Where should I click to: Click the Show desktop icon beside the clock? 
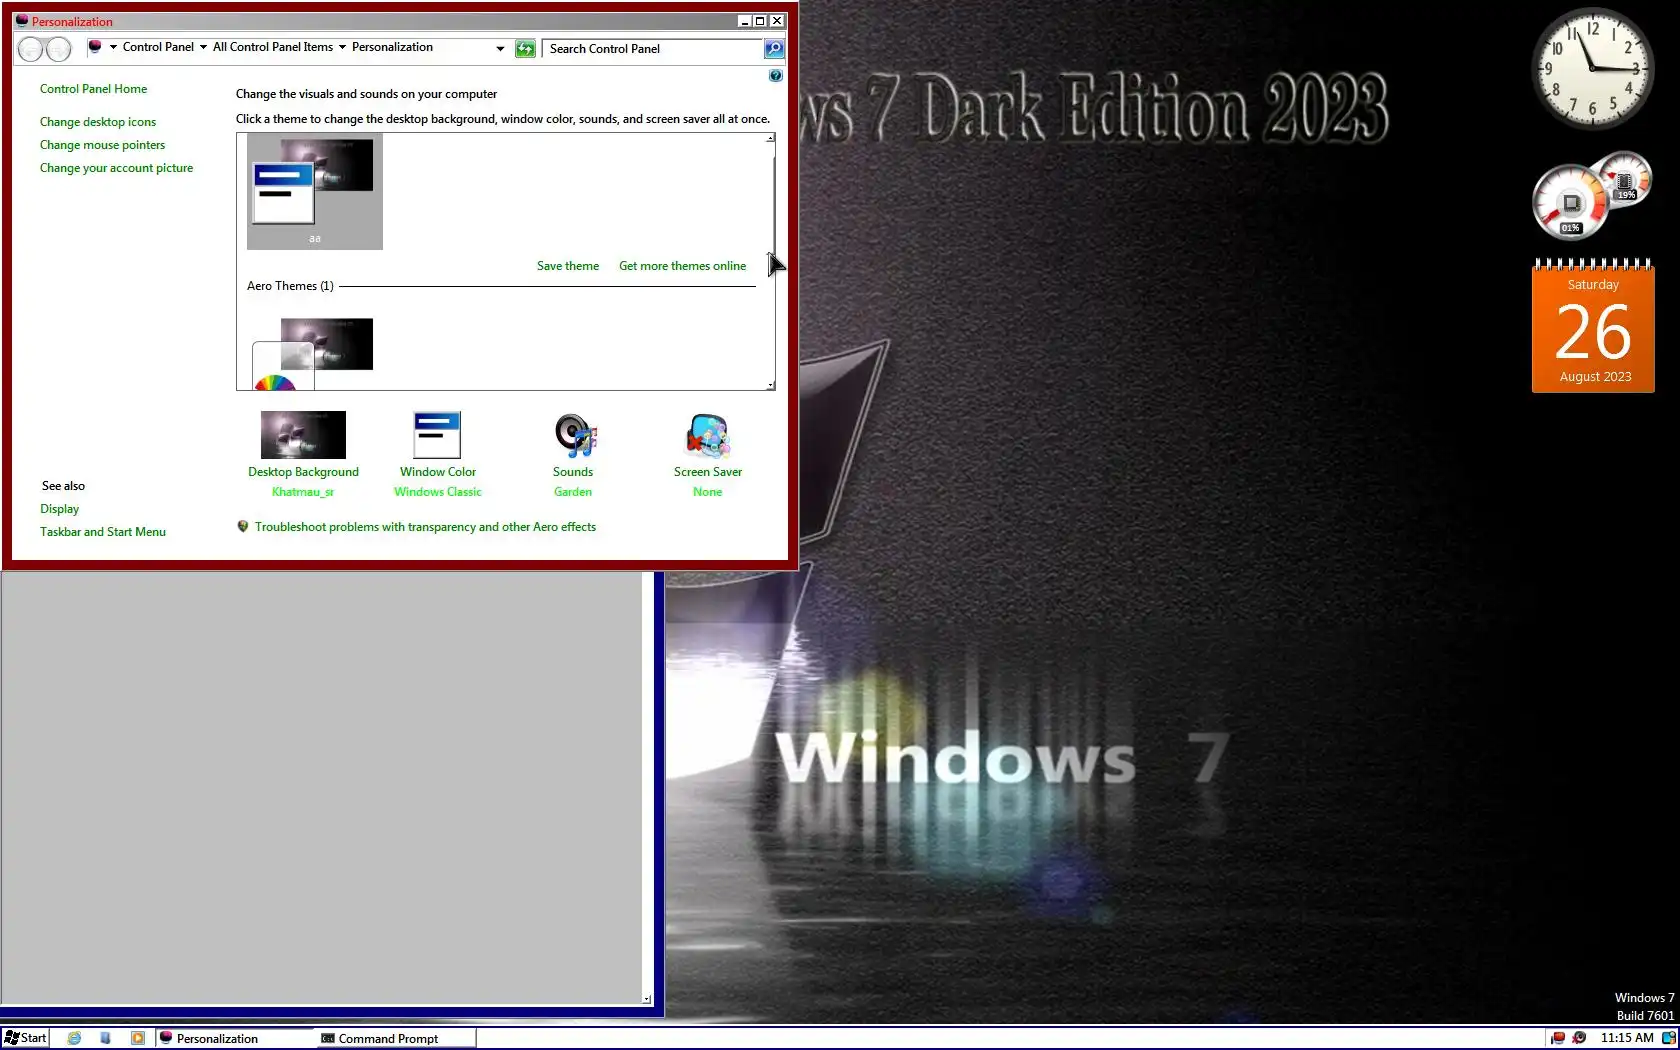(1669, 1038)
